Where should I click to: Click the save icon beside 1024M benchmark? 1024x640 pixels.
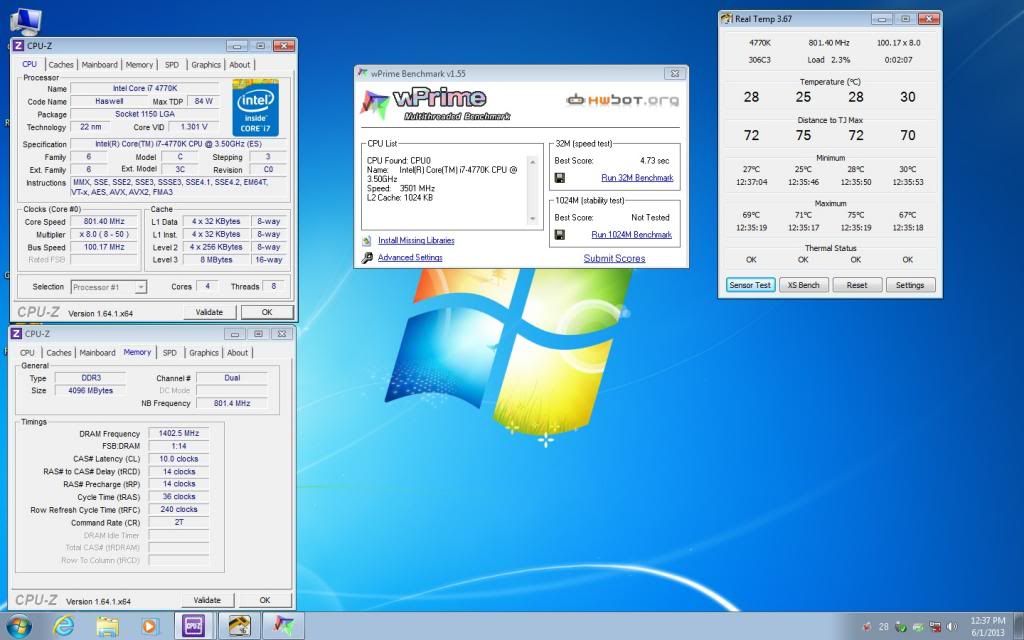pyautogui.click(x=560, y=234)
